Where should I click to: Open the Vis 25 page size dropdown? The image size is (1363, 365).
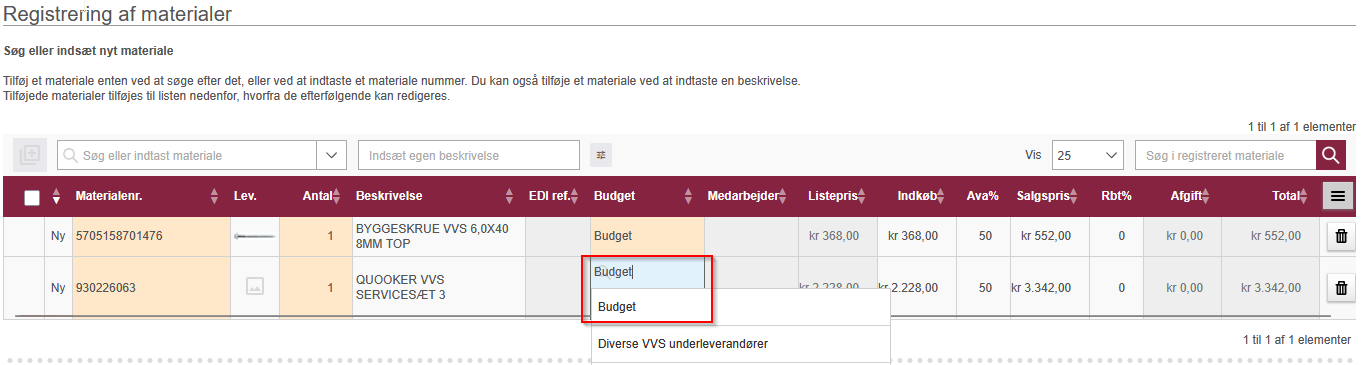coord(1087,155)
